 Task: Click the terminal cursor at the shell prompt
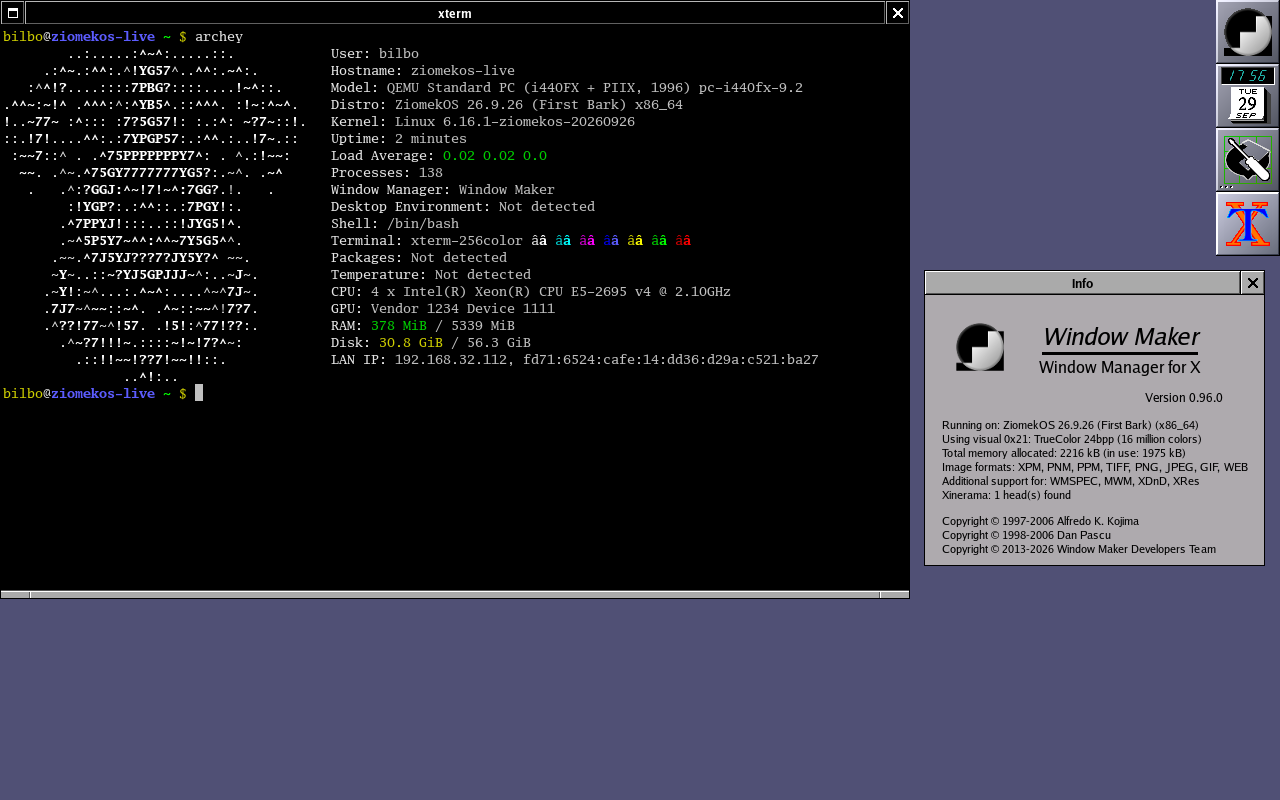(199, 393)
